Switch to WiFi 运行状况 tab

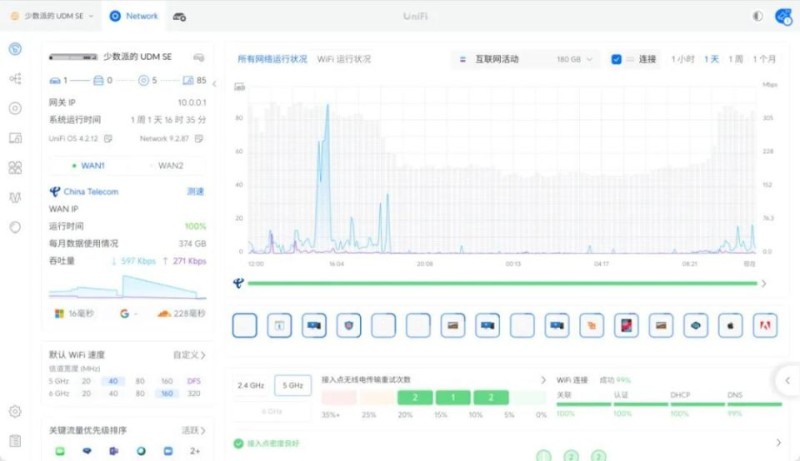pos(344,59)
